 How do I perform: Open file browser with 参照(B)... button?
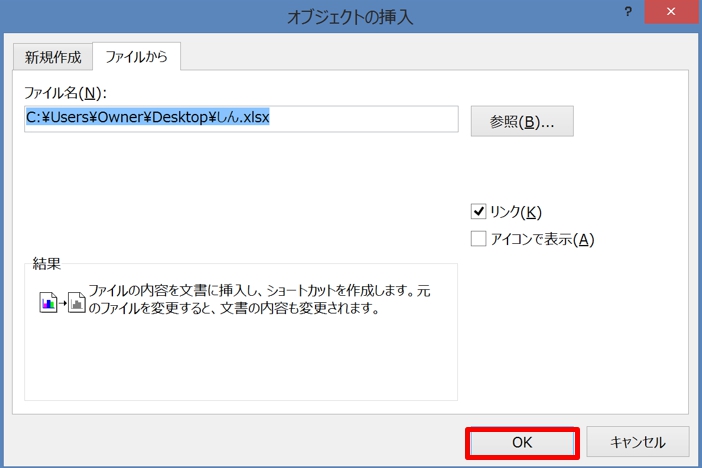(x=522, y=121)
